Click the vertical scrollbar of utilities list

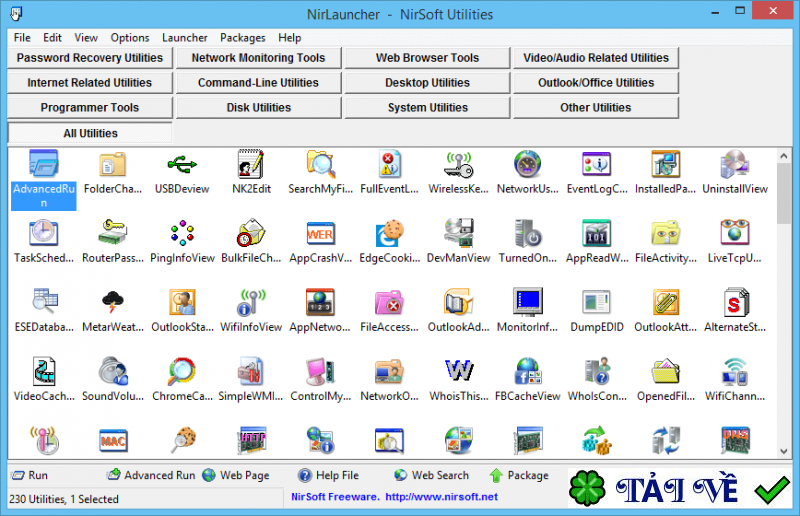coord(784,300)
